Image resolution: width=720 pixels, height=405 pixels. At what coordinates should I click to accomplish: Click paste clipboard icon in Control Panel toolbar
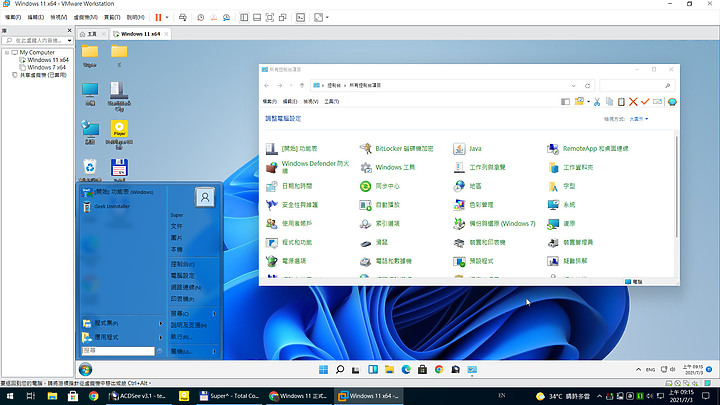(x=621, y=102)
